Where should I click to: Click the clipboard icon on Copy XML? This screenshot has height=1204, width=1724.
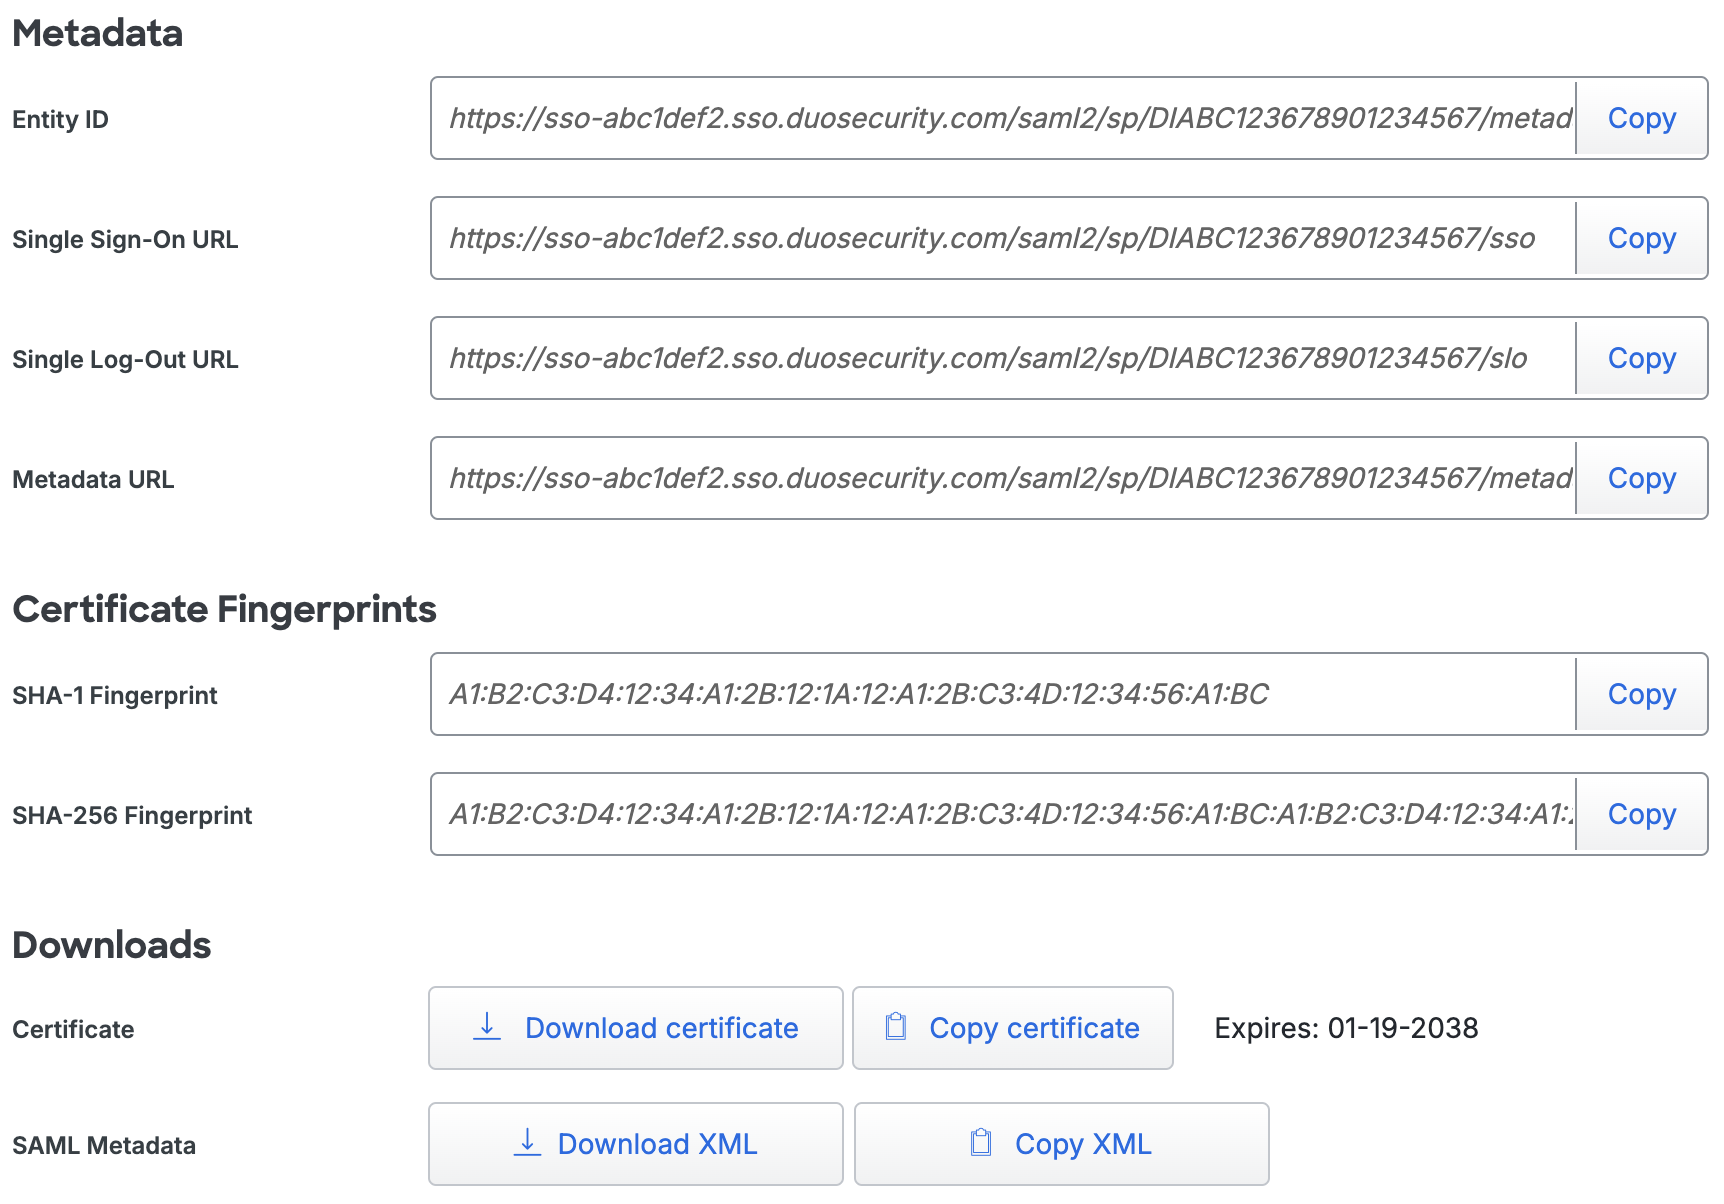(x=982, y=1143)
